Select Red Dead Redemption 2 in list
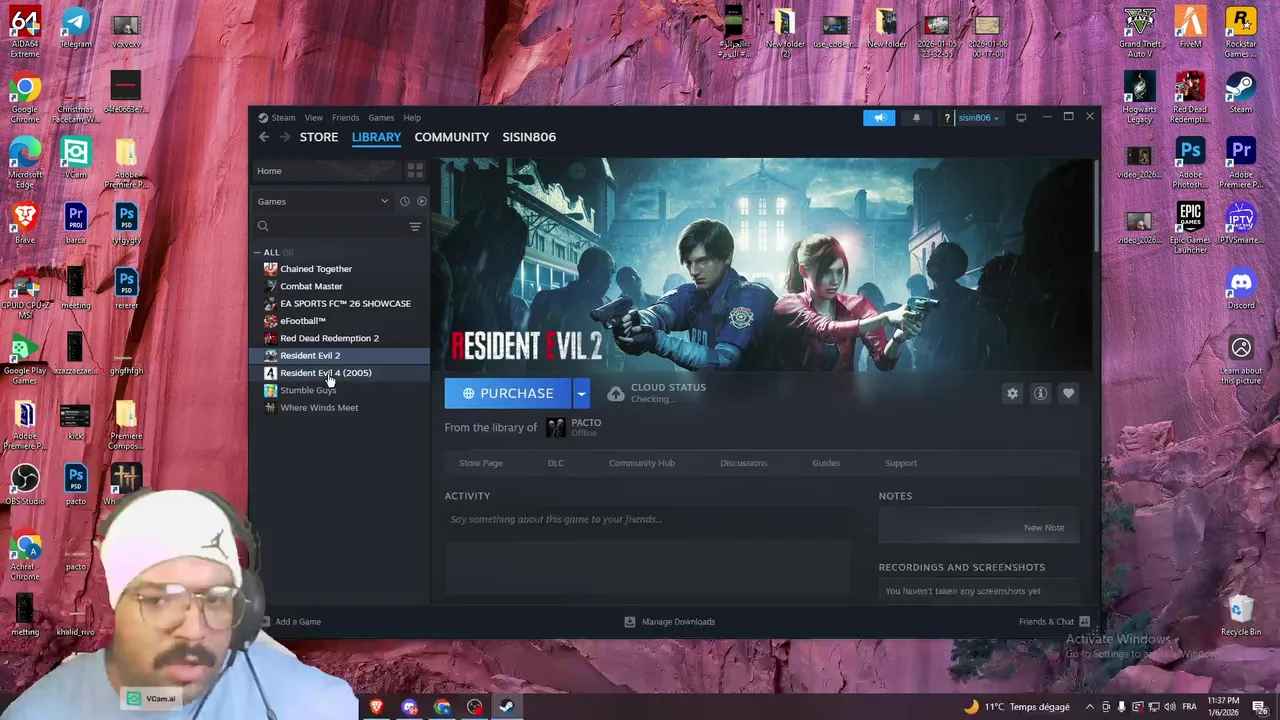1280x720 pixels. pos(340,338)
